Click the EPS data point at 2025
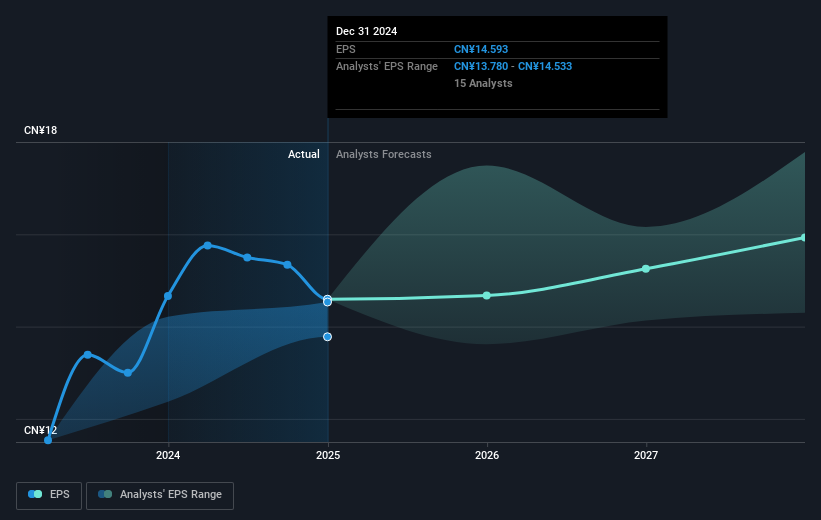This screenshot has height=520, width=821. (x=327, y=301)
